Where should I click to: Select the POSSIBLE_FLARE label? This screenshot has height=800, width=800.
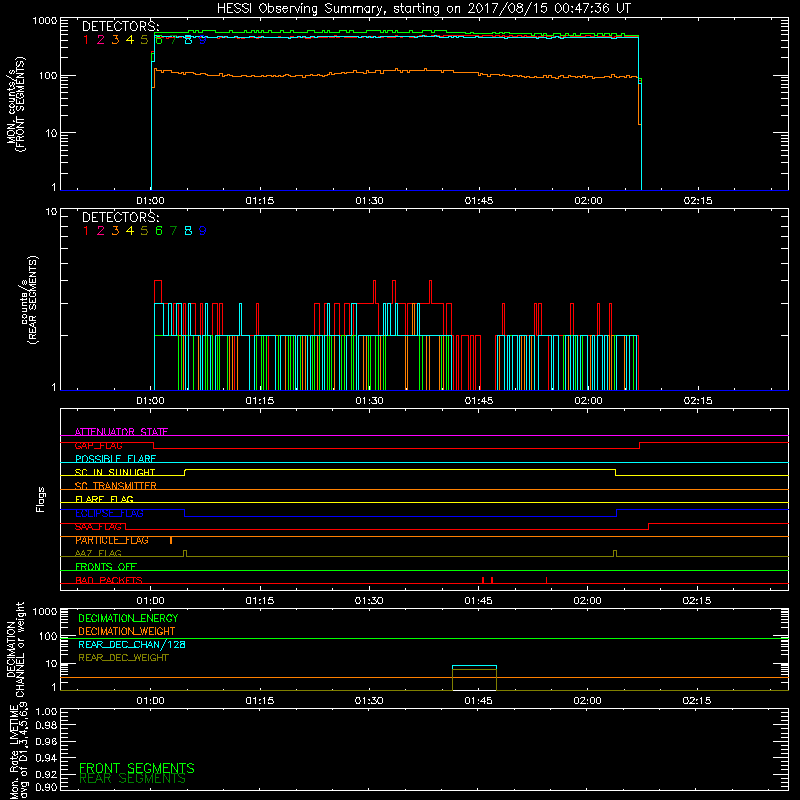point(115,459)
